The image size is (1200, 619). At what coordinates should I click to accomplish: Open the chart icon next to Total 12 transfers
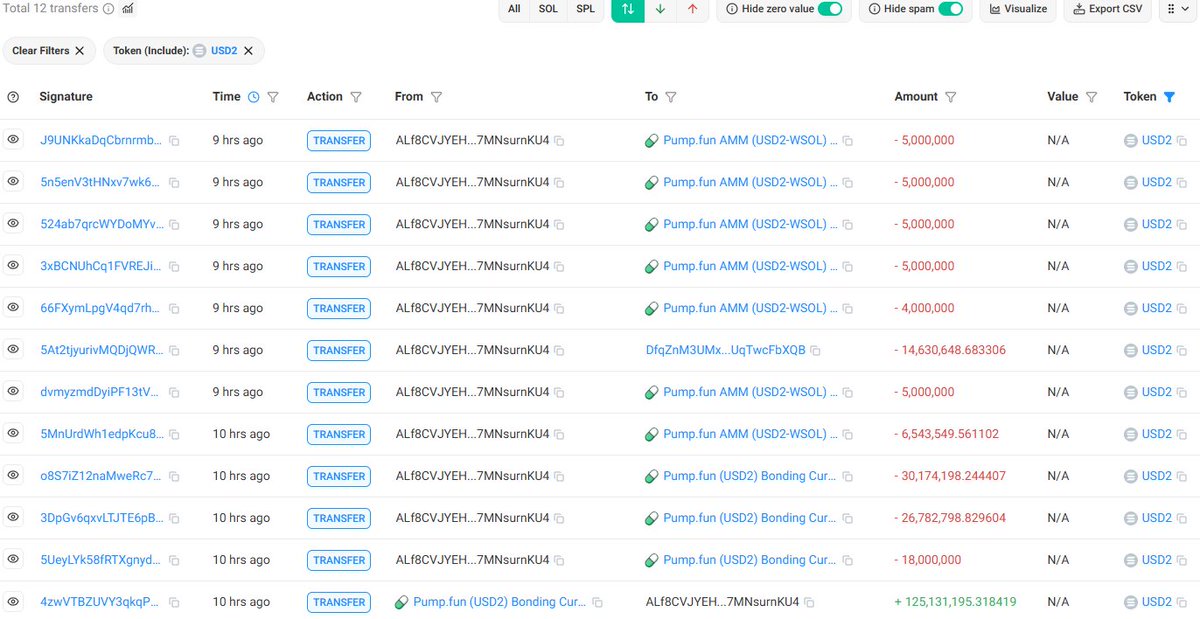click(x=128, y=9)
